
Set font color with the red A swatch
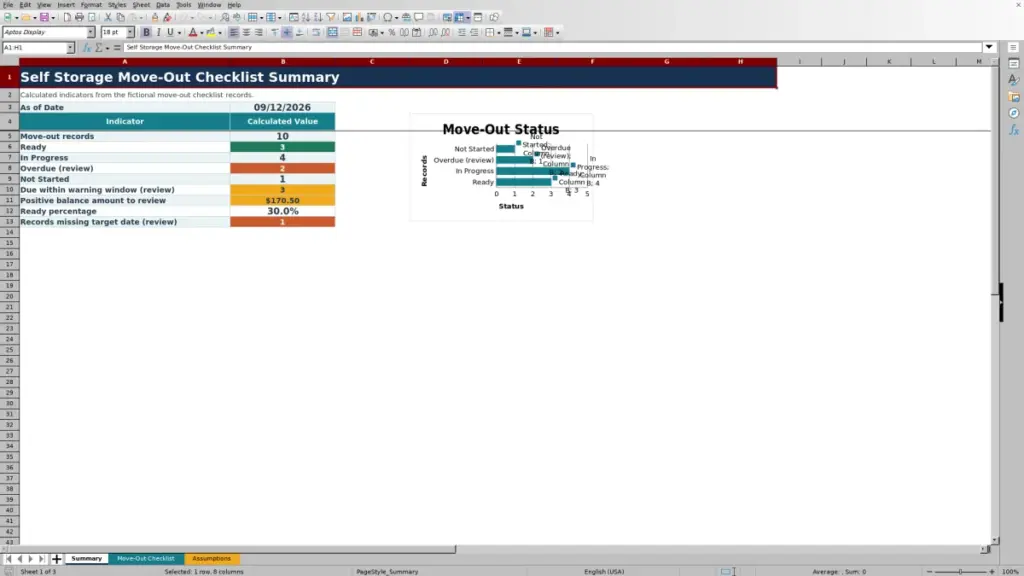193,33
